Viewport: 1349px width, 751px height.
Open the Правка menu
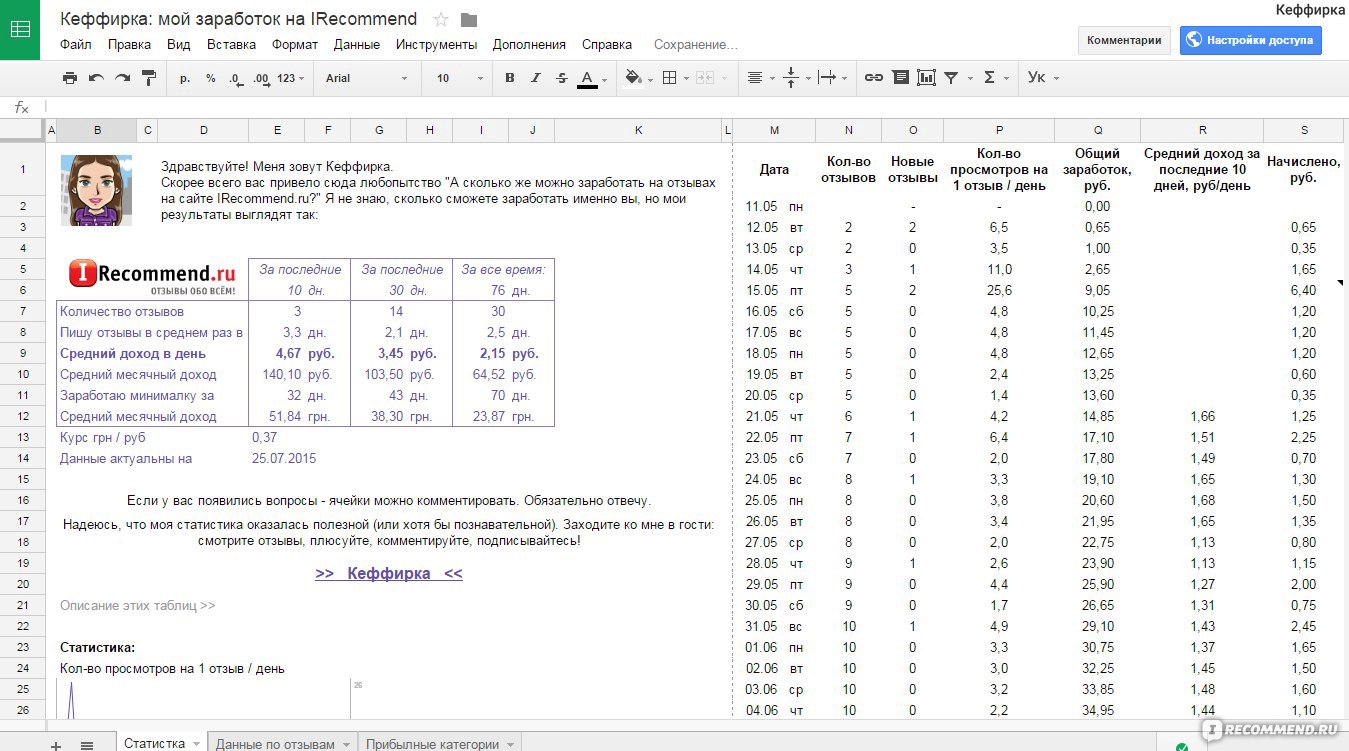129,44
